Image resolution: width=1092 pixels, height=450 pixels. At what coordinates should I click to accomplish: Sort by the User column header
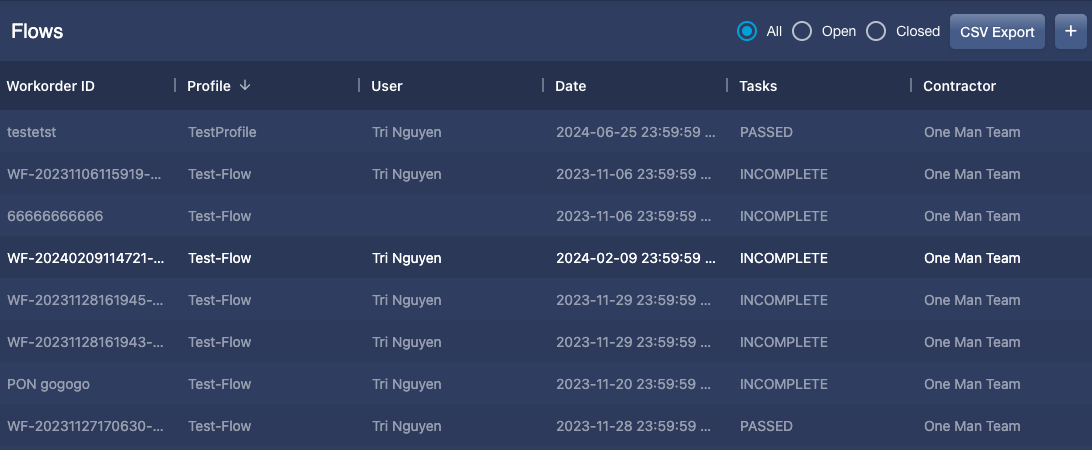coord(387,86)
